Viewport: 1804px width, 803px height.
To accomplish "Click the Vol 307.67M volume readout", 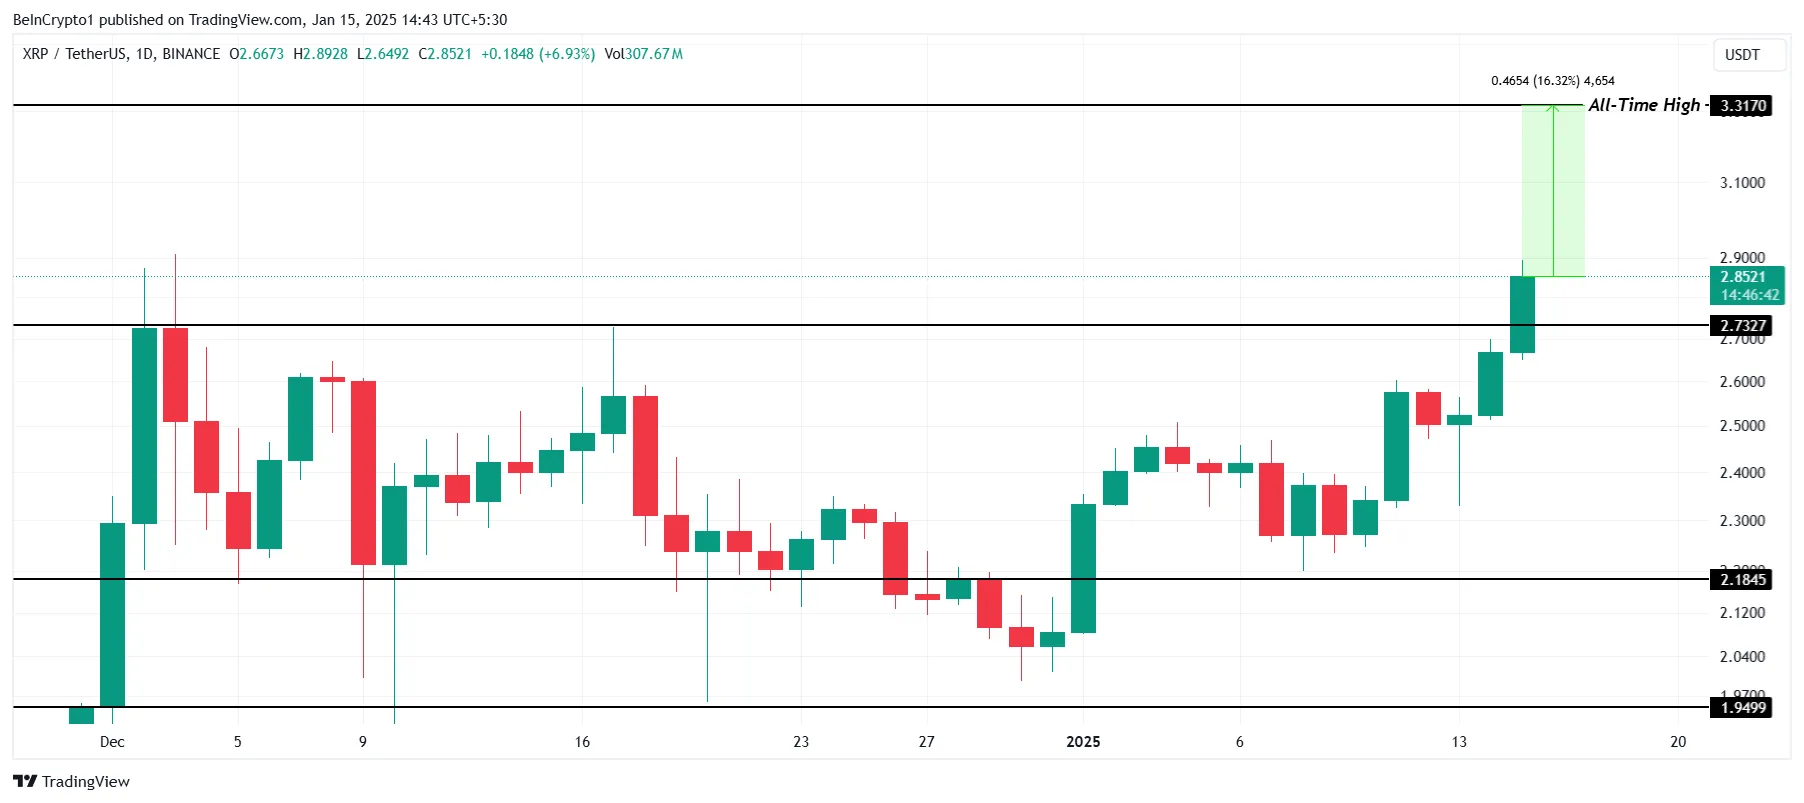I will tap(643, 54).
